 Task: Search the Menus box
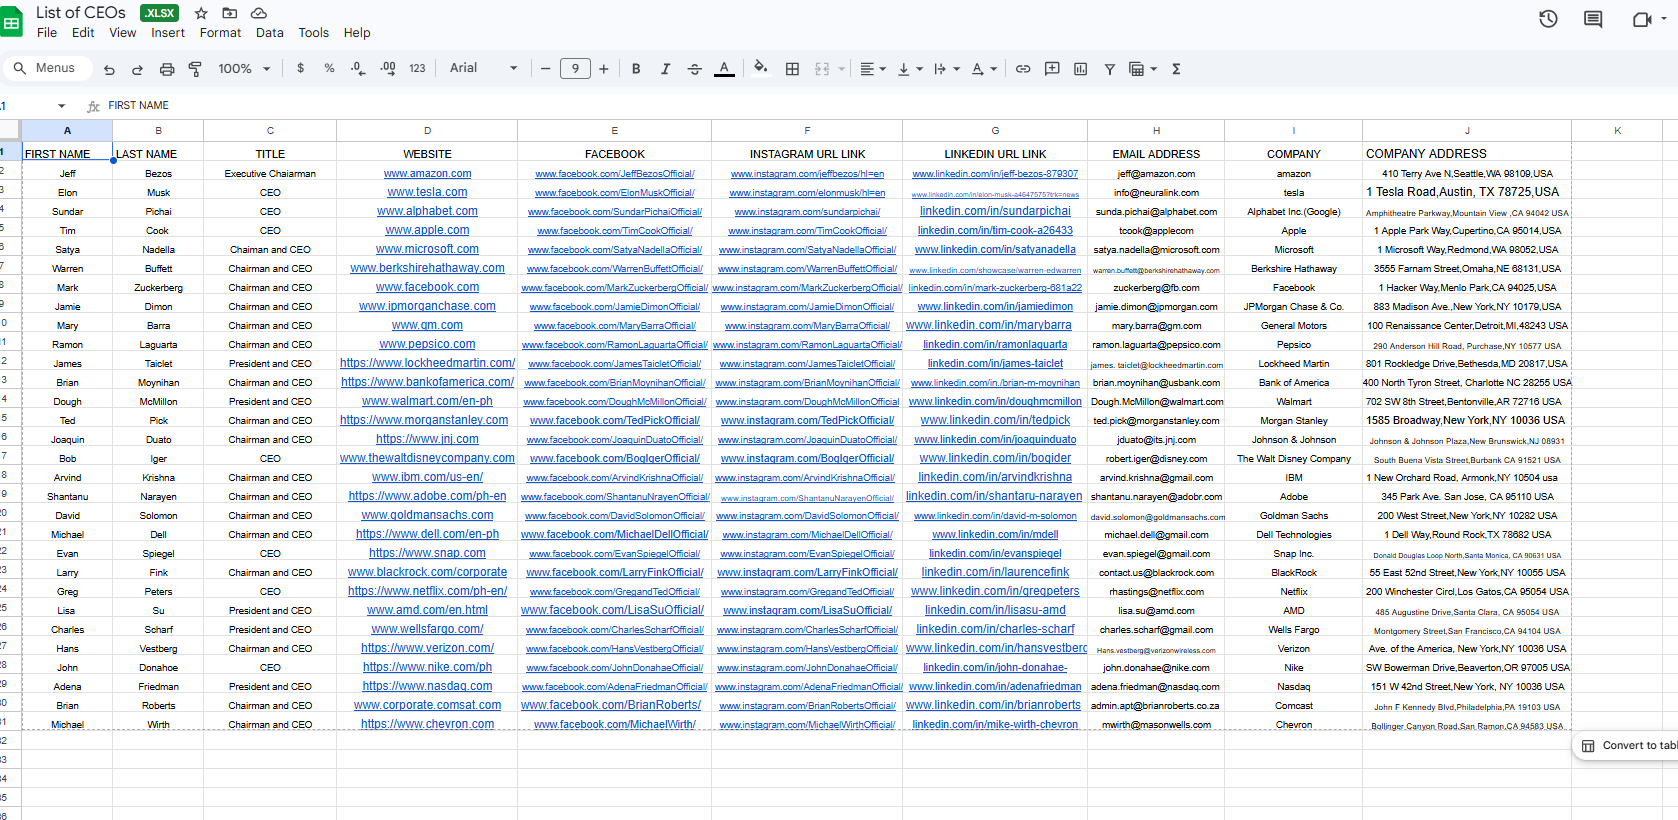(x=46, y=68)
